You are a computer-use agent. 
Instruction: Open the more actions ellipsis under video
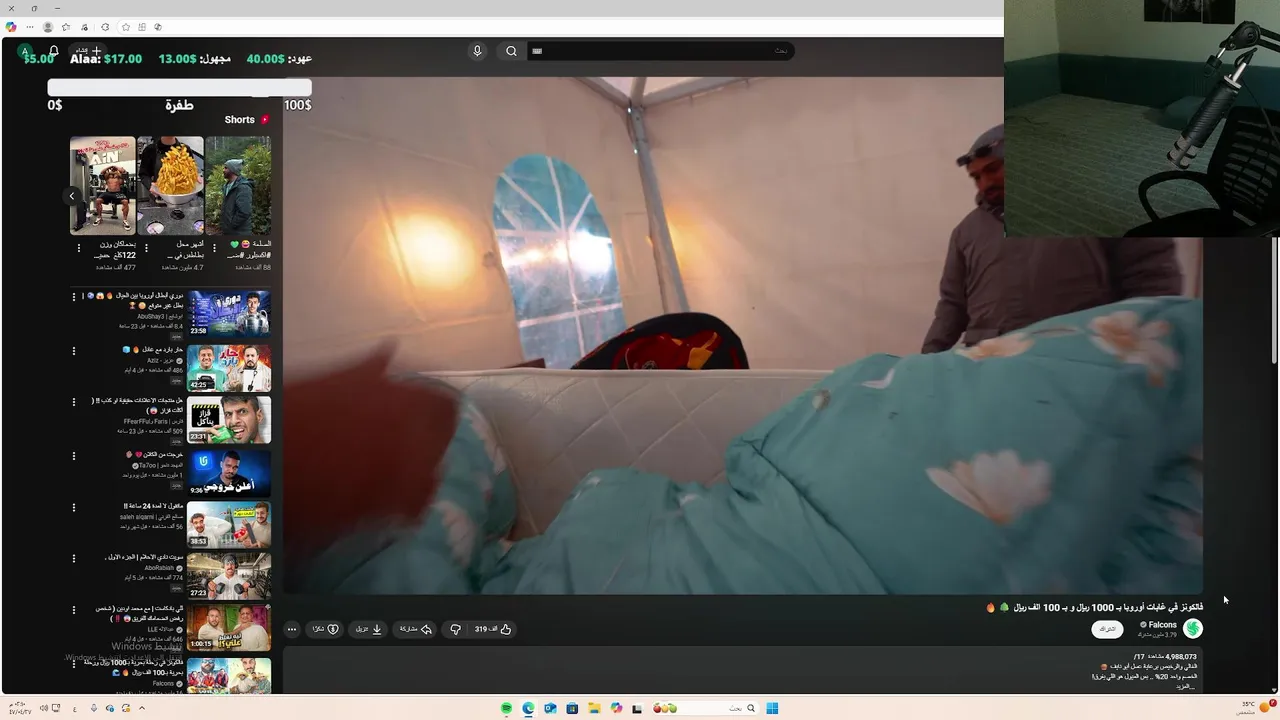(292, 629)
